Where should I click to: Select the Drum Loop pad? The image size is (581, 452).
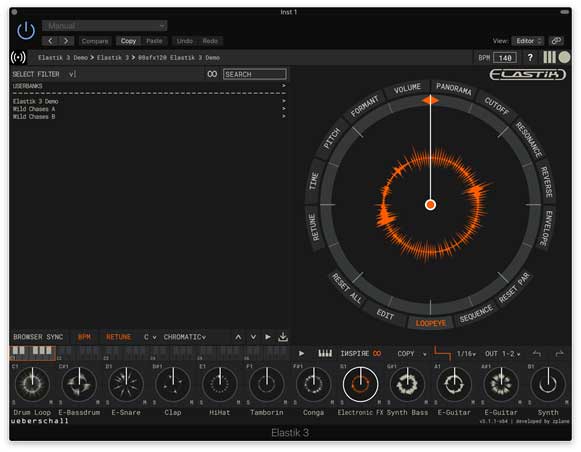[32, 384]
